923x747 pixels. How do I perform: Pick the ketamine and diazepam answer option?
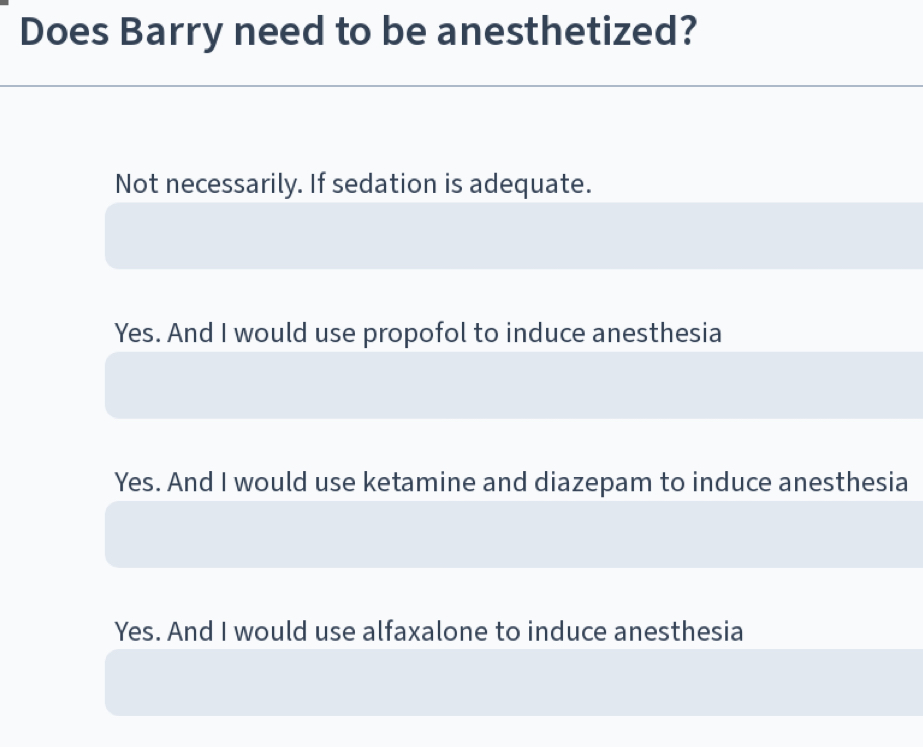510,483
